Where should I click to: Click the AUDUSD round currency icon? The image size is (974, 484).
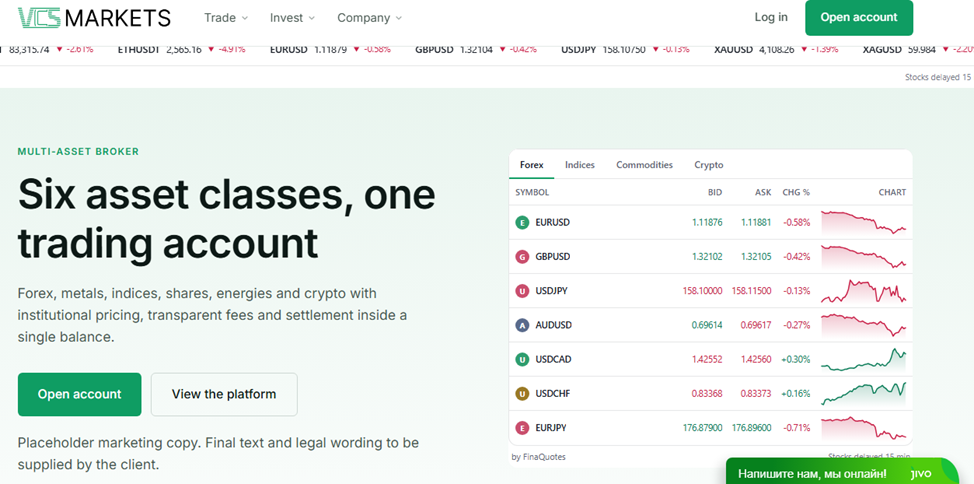522,325
